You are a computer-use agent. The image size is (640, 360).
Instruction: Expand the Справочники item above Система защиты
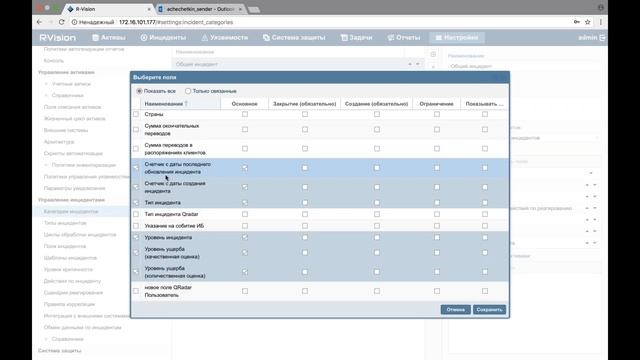(x=46, y=339)
